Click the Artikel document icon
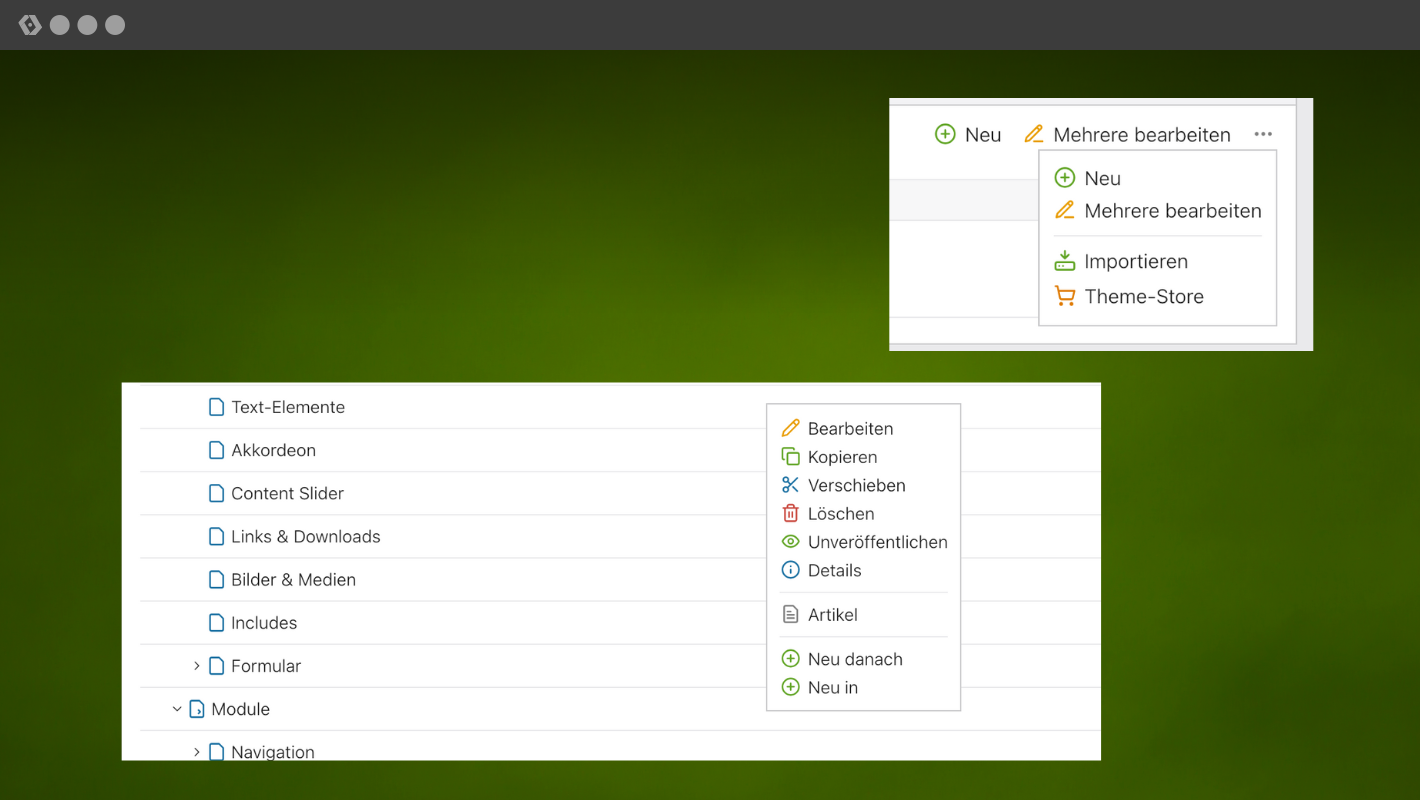The image size is (1420, 800). pyautogui.click(x=790, y=615)
